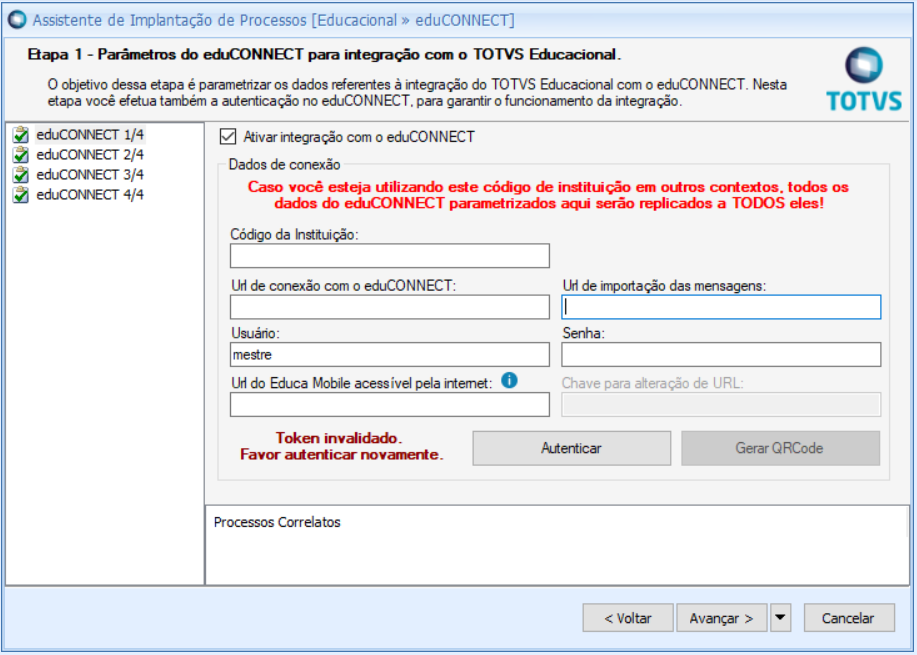Screen dimensions: 917x655
Task: Click the info icon beside Educa Mobile URL
Action: (510, 380)
